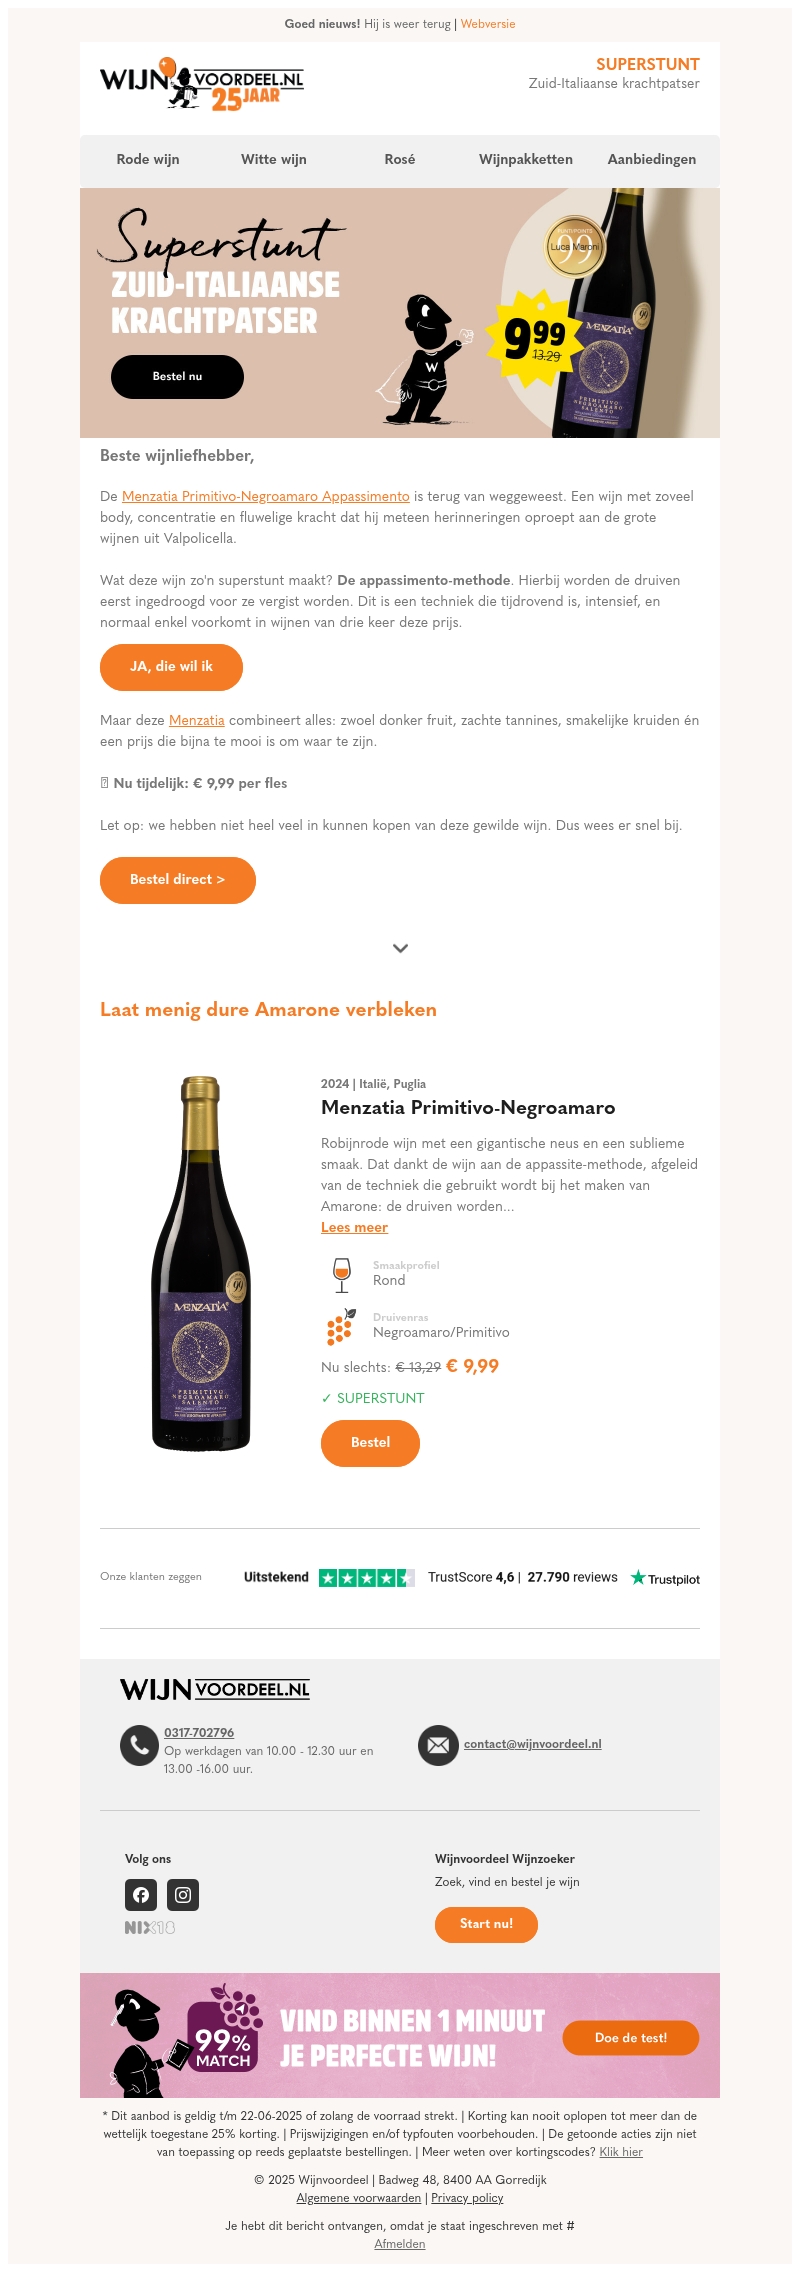Click the Menzatia bottle product image
The height and width of the screenshot is (2288, 800).
coord(201,1264)
